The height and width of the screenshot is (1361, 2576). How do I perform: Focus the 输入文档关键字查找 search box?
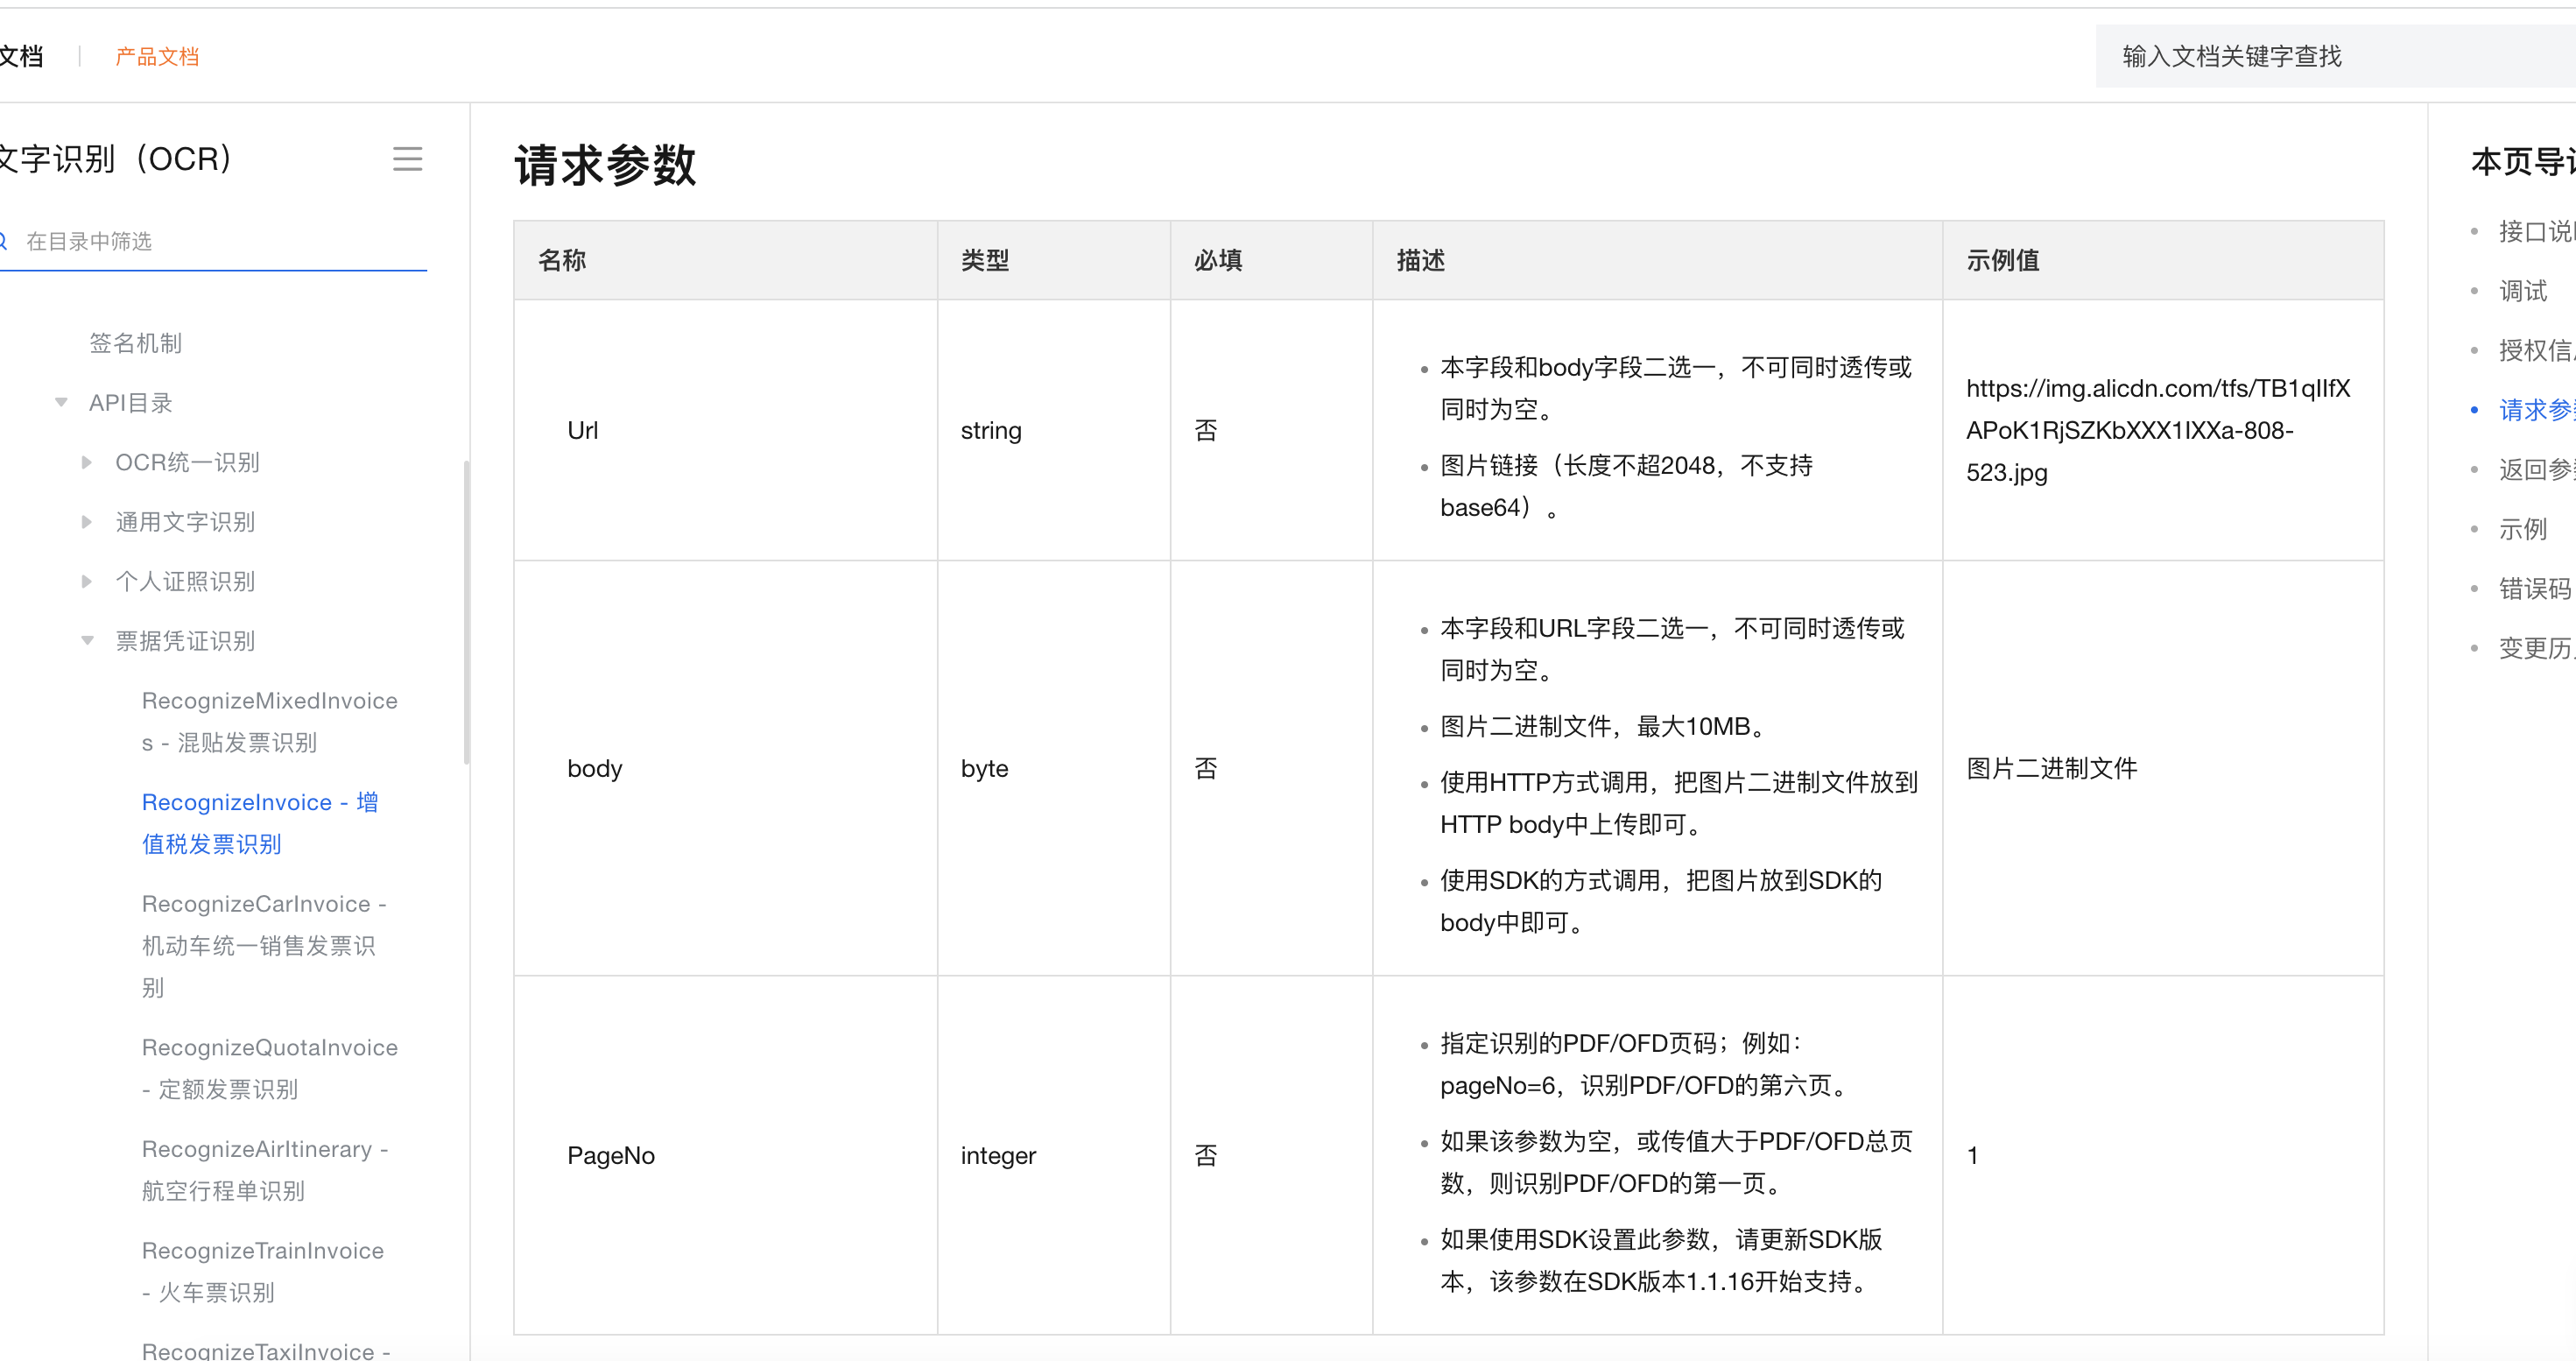point(2335,57)
